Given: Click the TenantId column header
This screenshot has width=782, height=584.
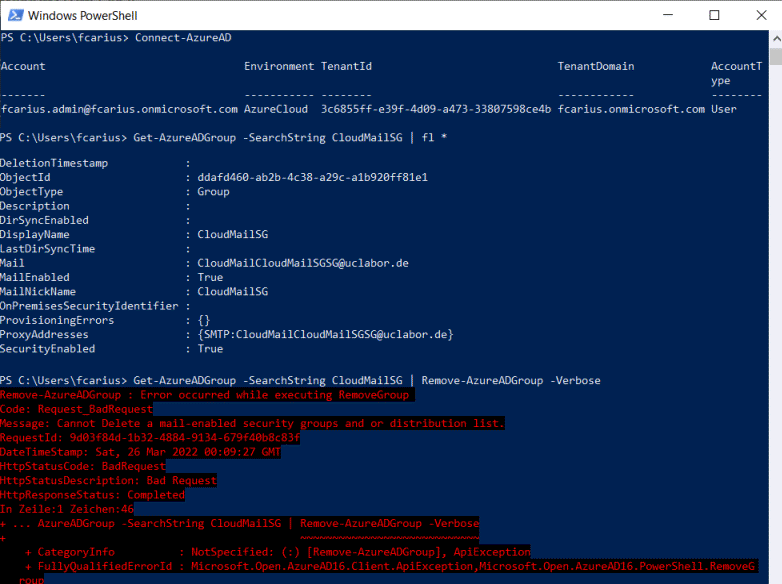Looking at the screenshot, I should click(346, 66).
